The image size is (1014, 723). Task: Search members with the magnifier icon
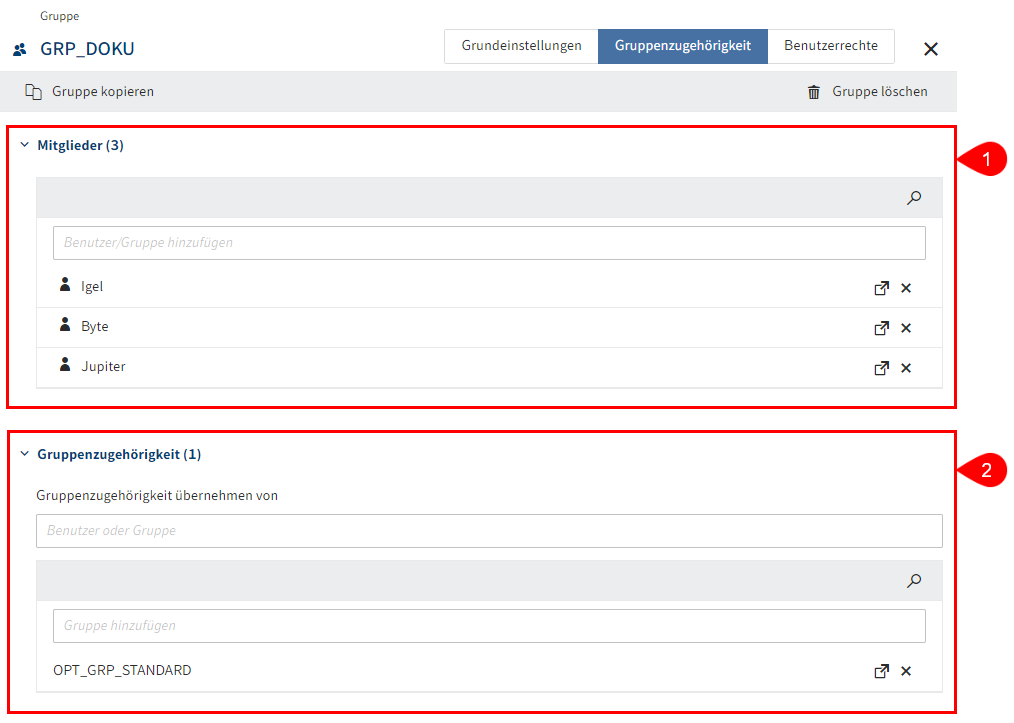(913, 198)
